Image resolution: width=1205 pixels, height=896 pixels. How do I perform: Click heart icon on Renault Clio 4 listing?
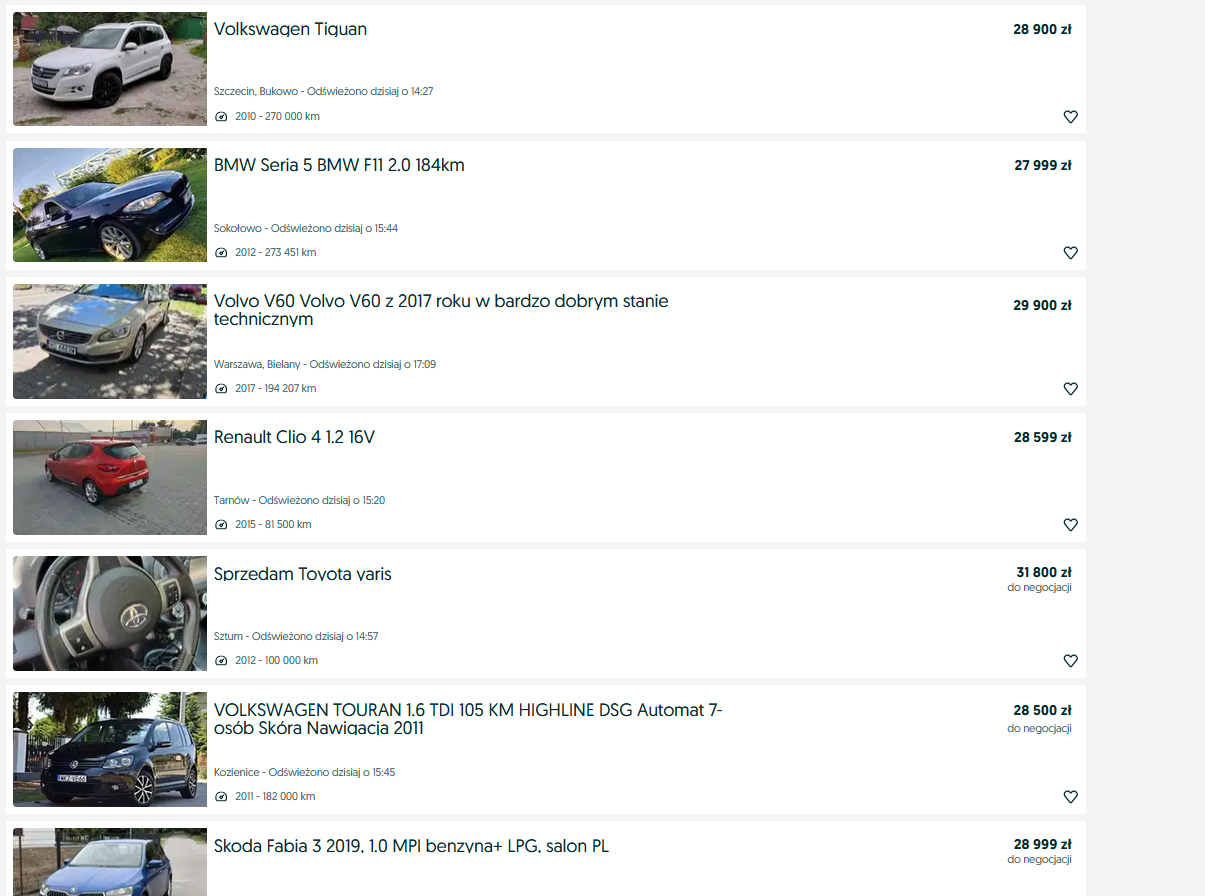coord(1070,525)
